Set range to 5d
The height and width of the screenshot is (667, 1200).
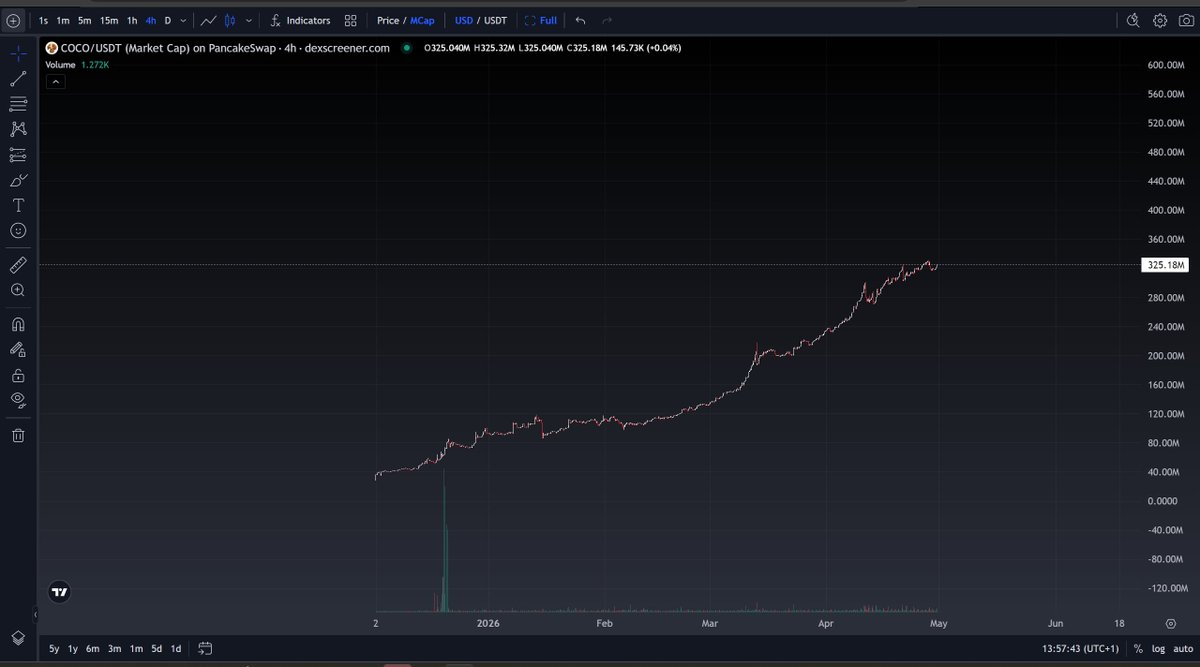pyautogui.click(x=156, y=649)
